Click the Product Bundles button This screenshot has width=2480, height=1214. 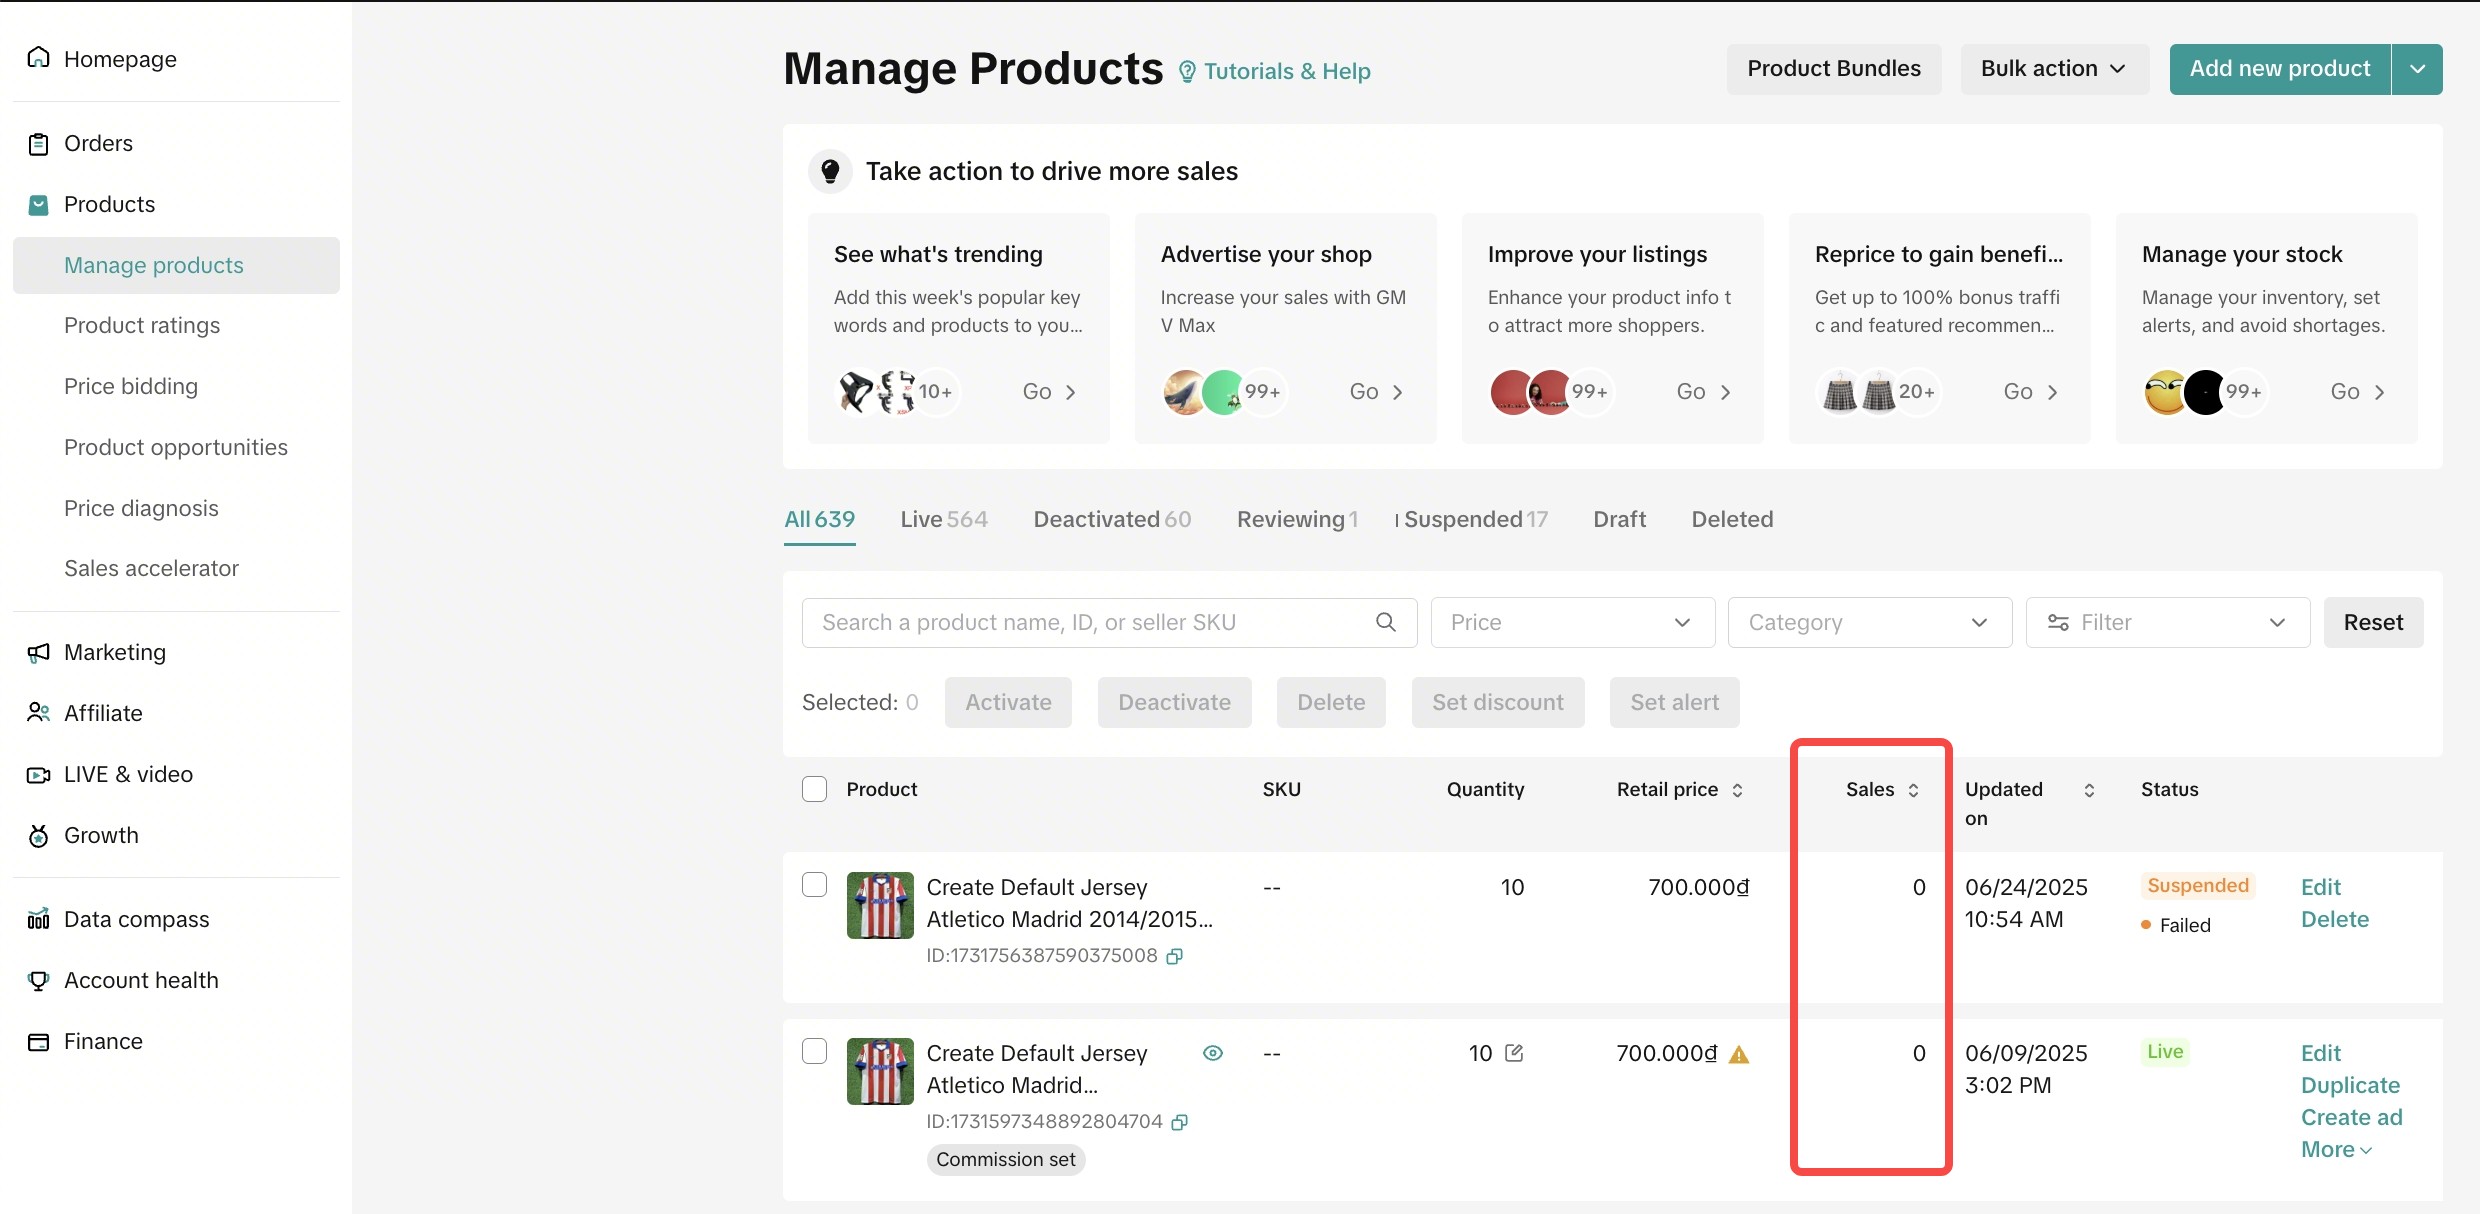point(1833,69)
